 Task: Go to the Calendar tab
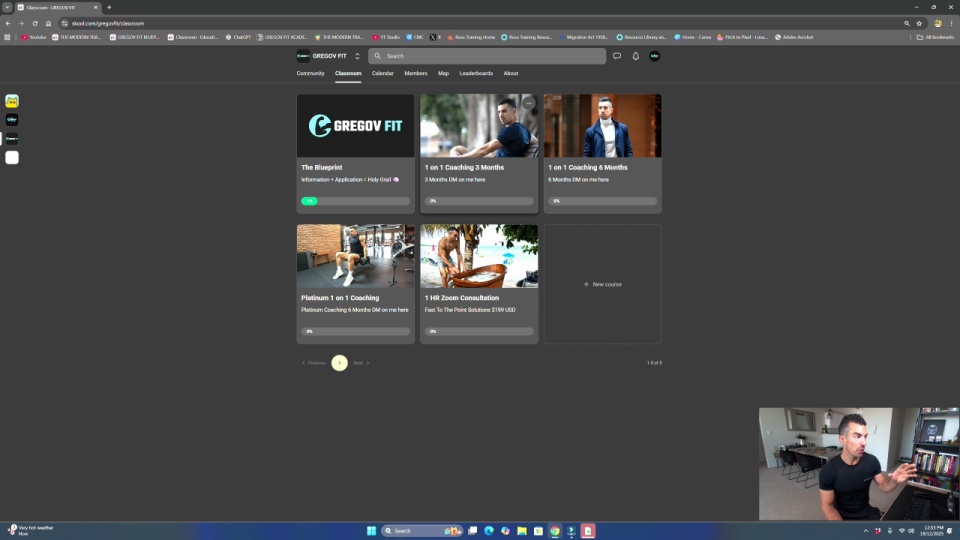point(382,73)
